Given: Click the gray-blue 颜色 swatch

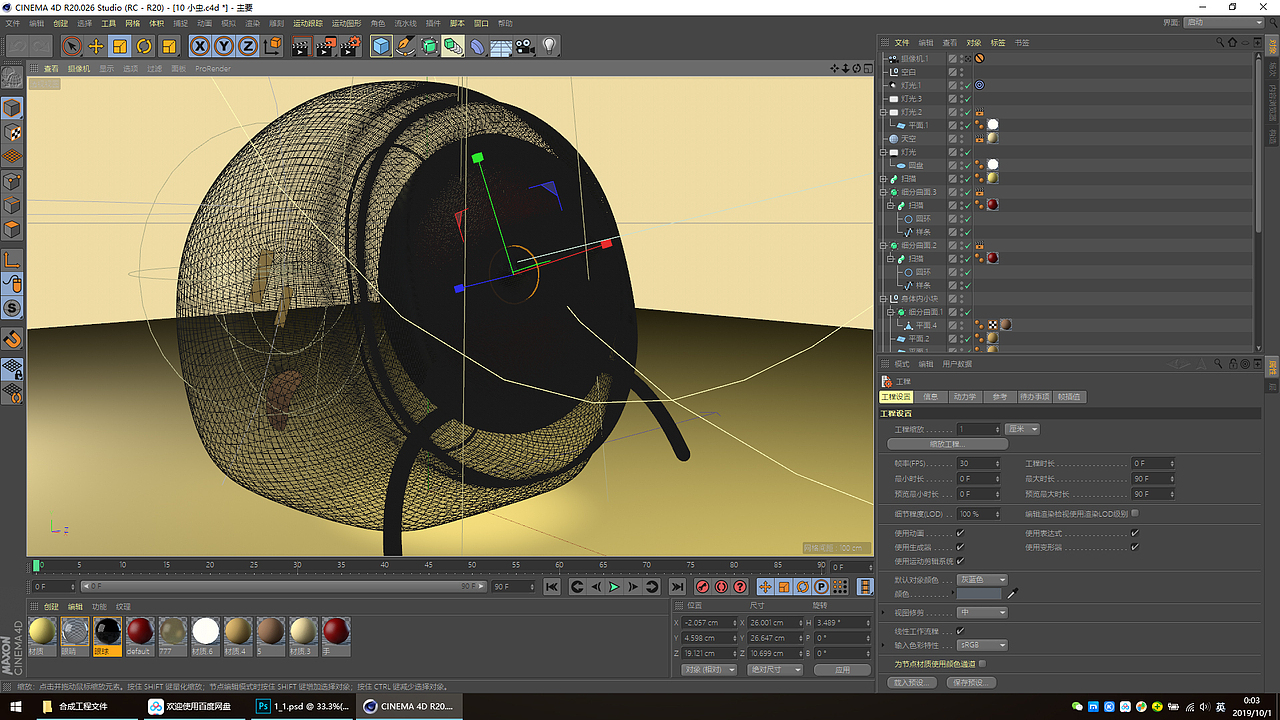Looking at the screenshot, I should 979,594.
